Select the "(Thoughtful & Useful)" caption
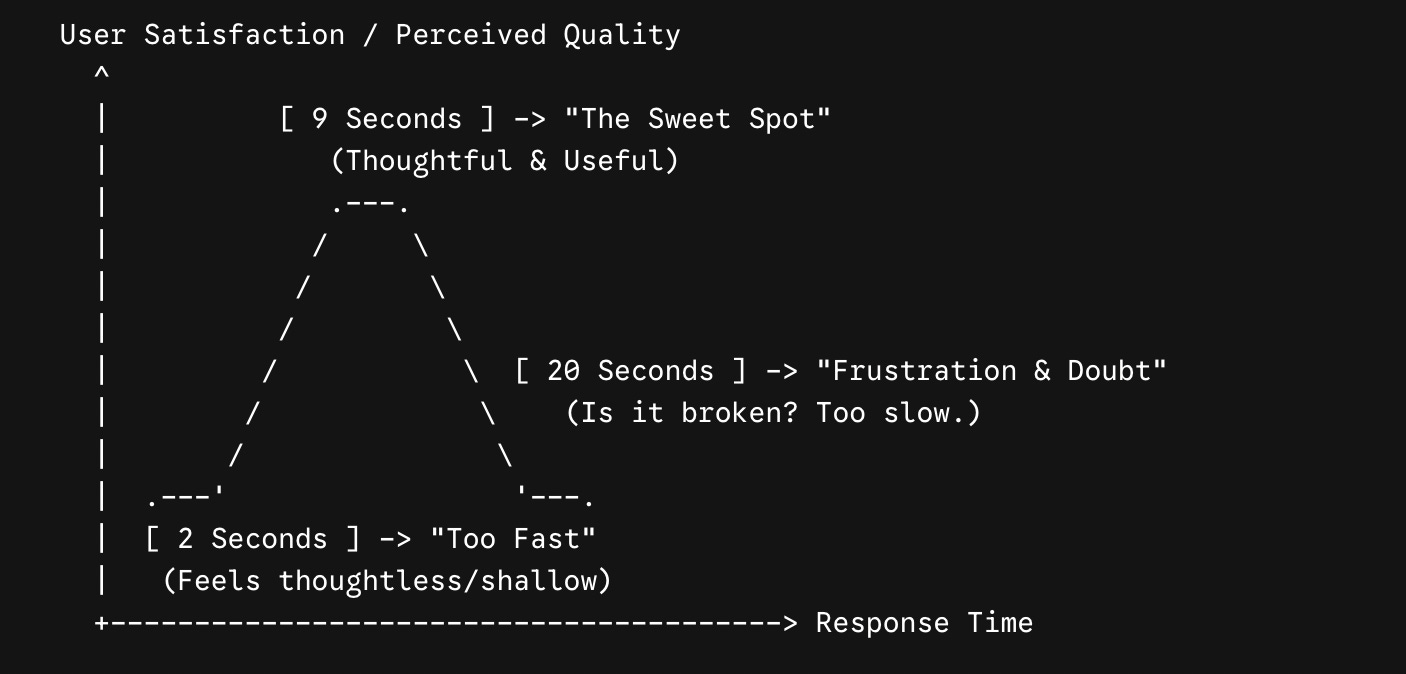This screenshot has width=1406, height=674. point(505,161)
